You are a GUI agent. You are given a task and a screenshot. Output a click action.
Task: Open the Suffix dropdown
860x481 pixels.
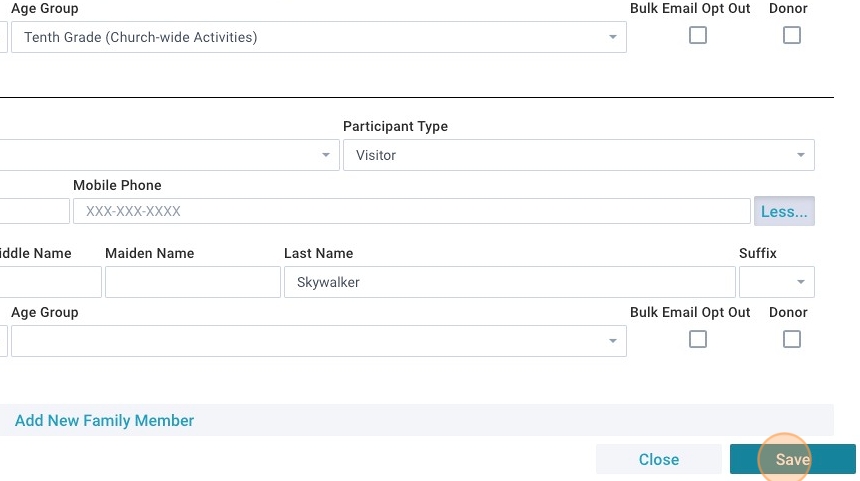(x=777, y=282)
